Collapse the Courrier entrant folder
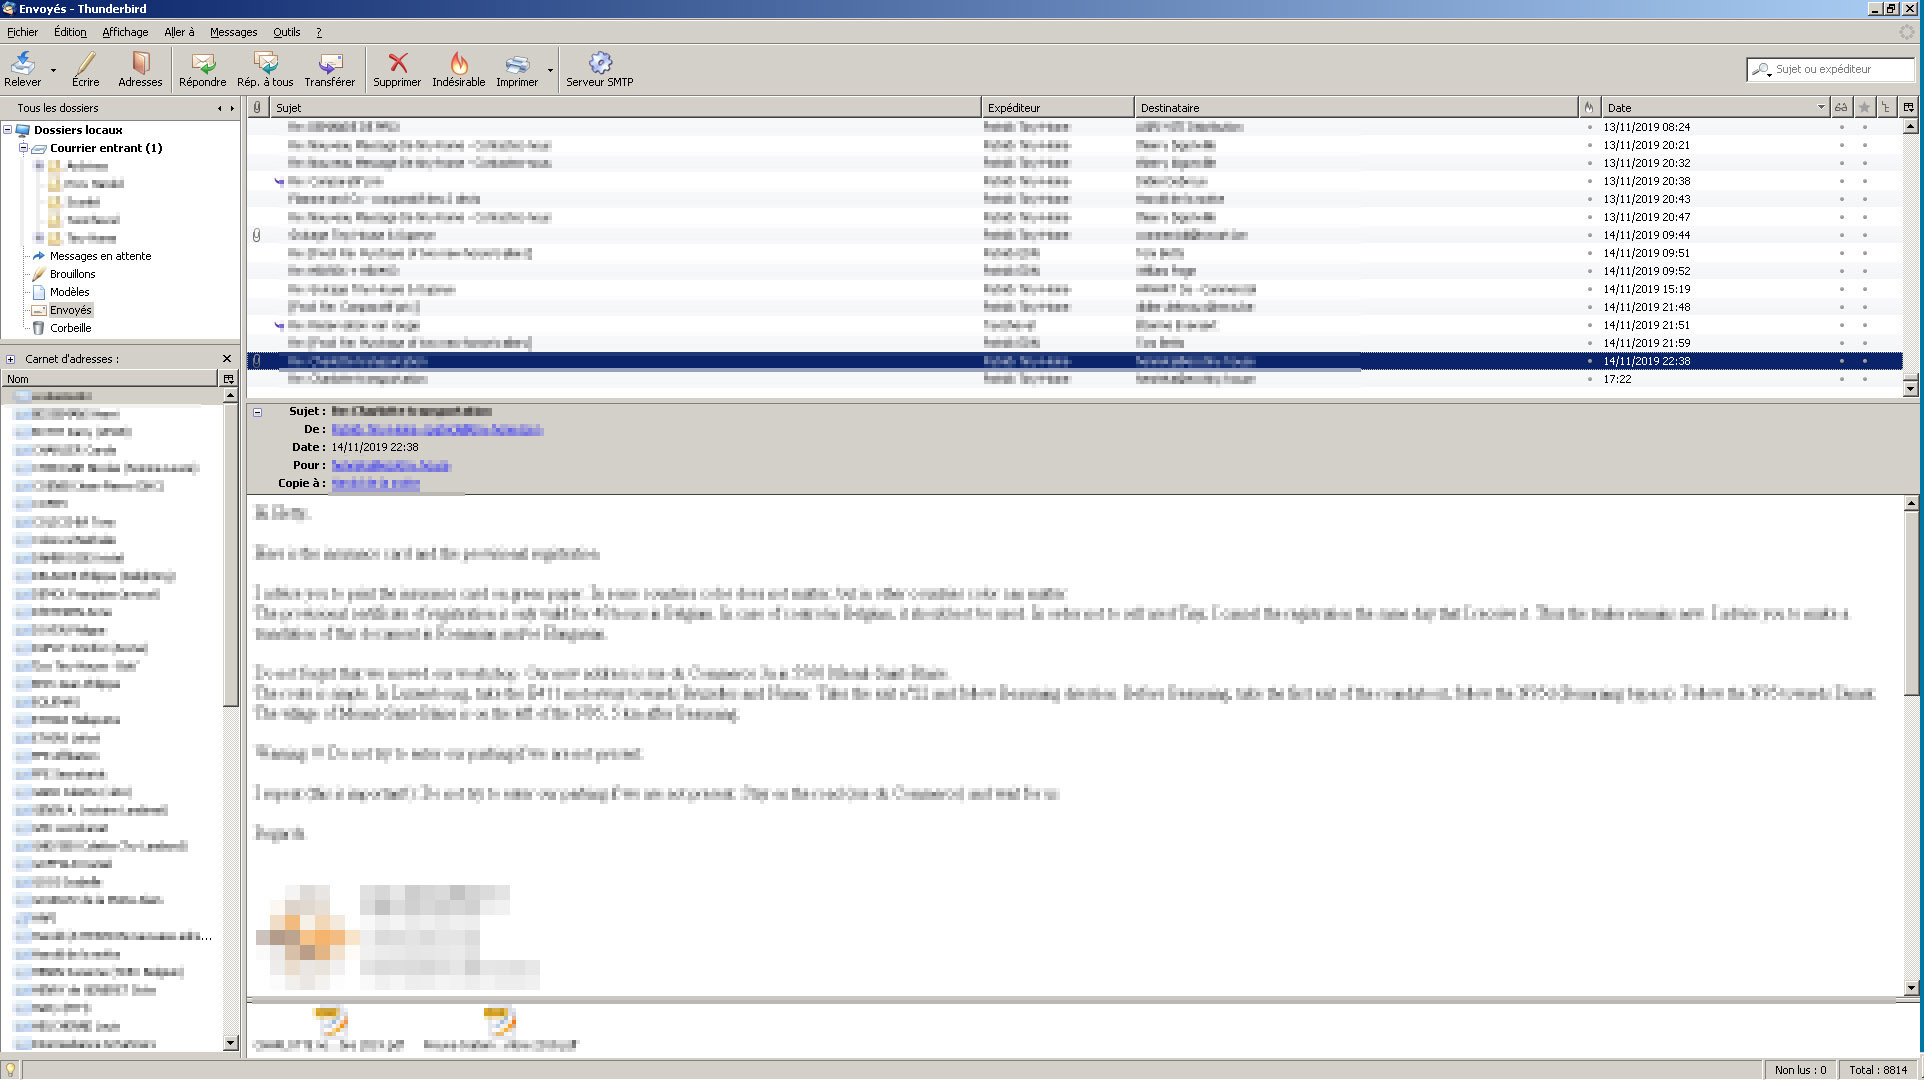 click(x=23, y=148)
